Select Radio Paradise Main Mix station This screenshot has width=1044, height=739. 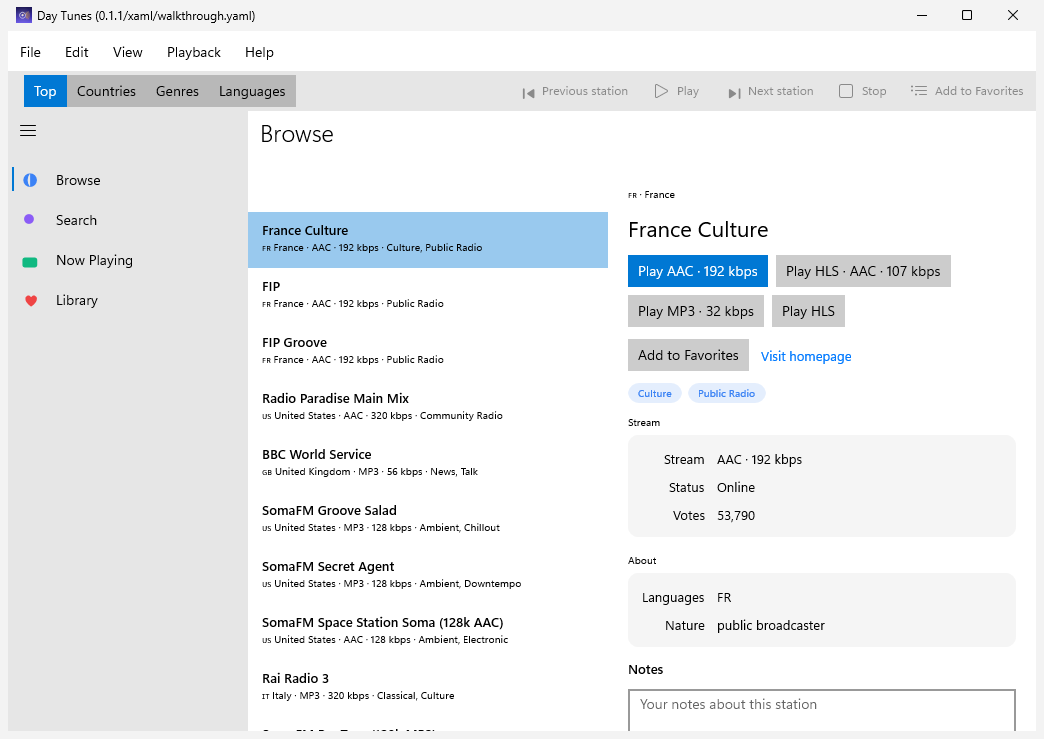(428, 407)
